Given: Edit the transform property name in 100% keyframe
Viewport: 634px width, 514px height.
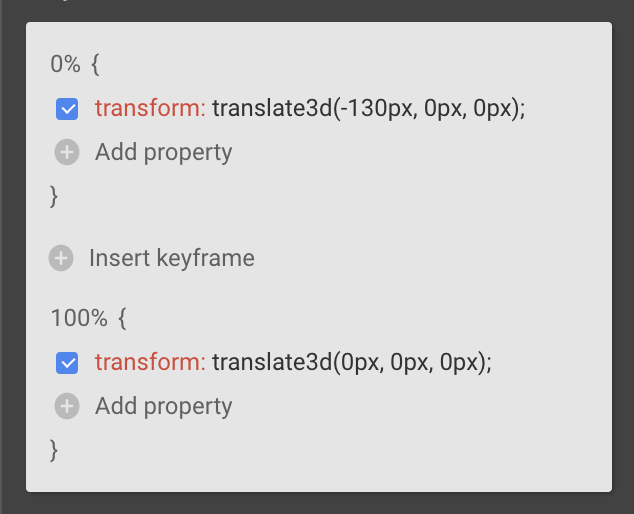Looking at the screenshot, I should (150, 363).
